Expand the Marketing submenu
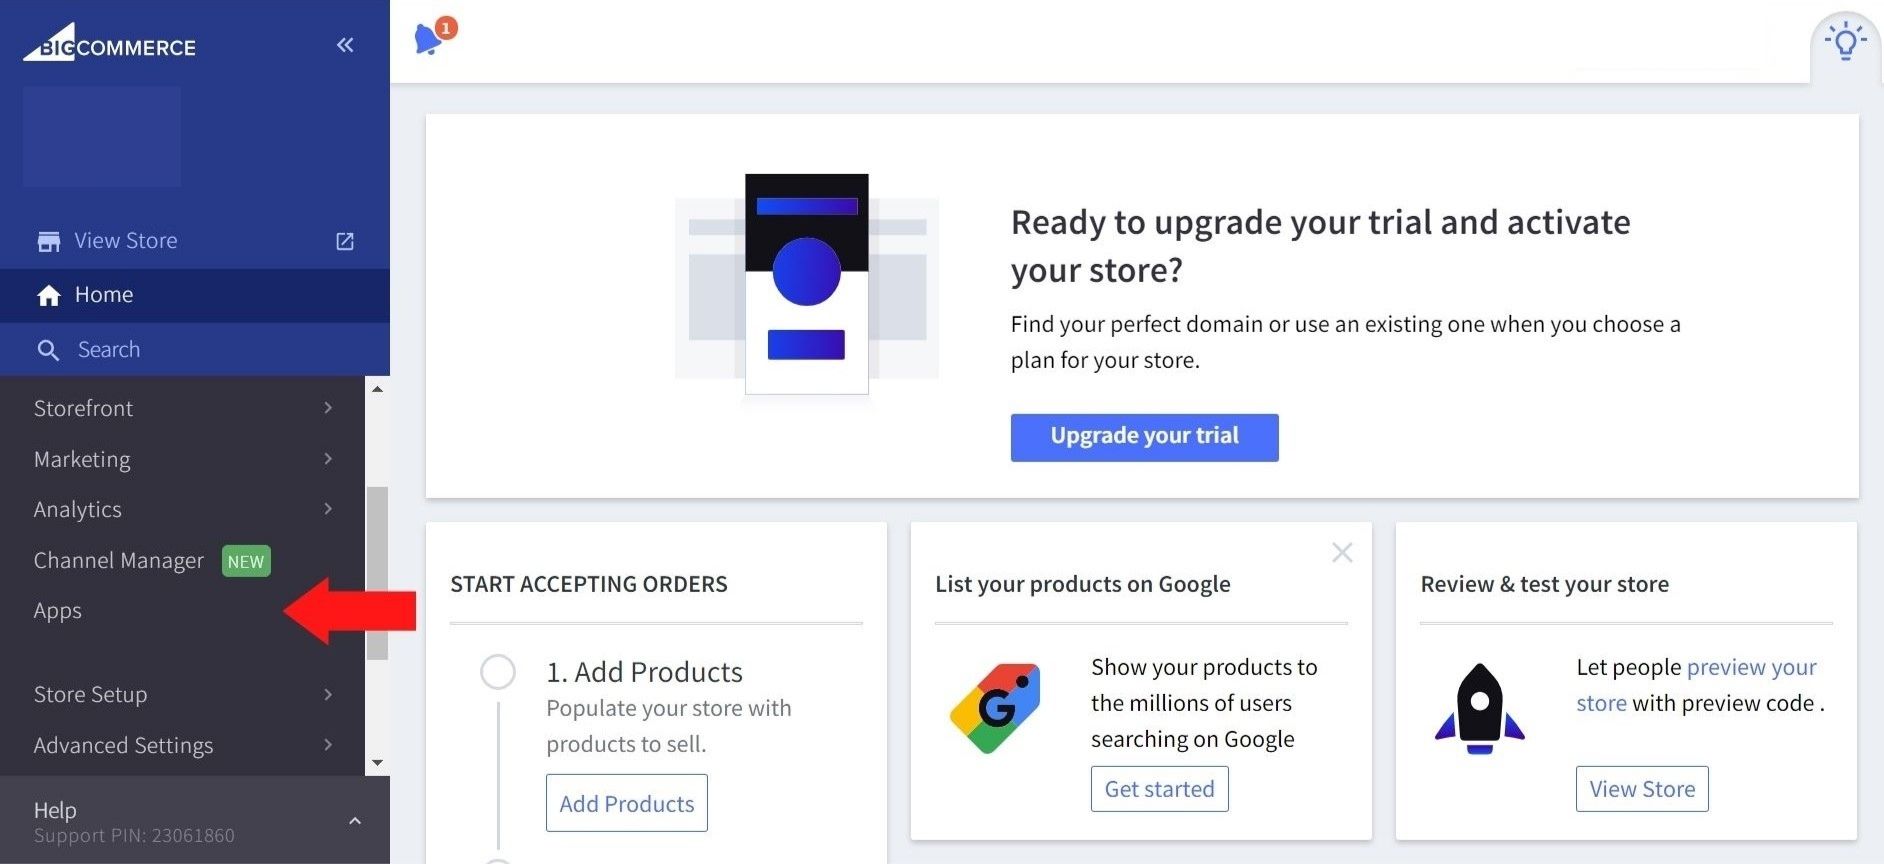 tap(328, 459)
